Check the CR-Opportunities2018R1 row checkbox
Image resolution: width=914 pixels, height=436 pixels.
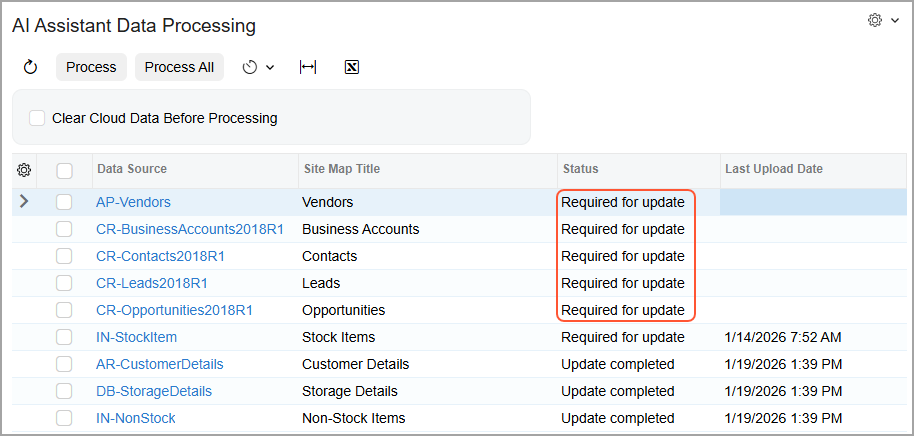pyautogui.click(x=64, y=310)
